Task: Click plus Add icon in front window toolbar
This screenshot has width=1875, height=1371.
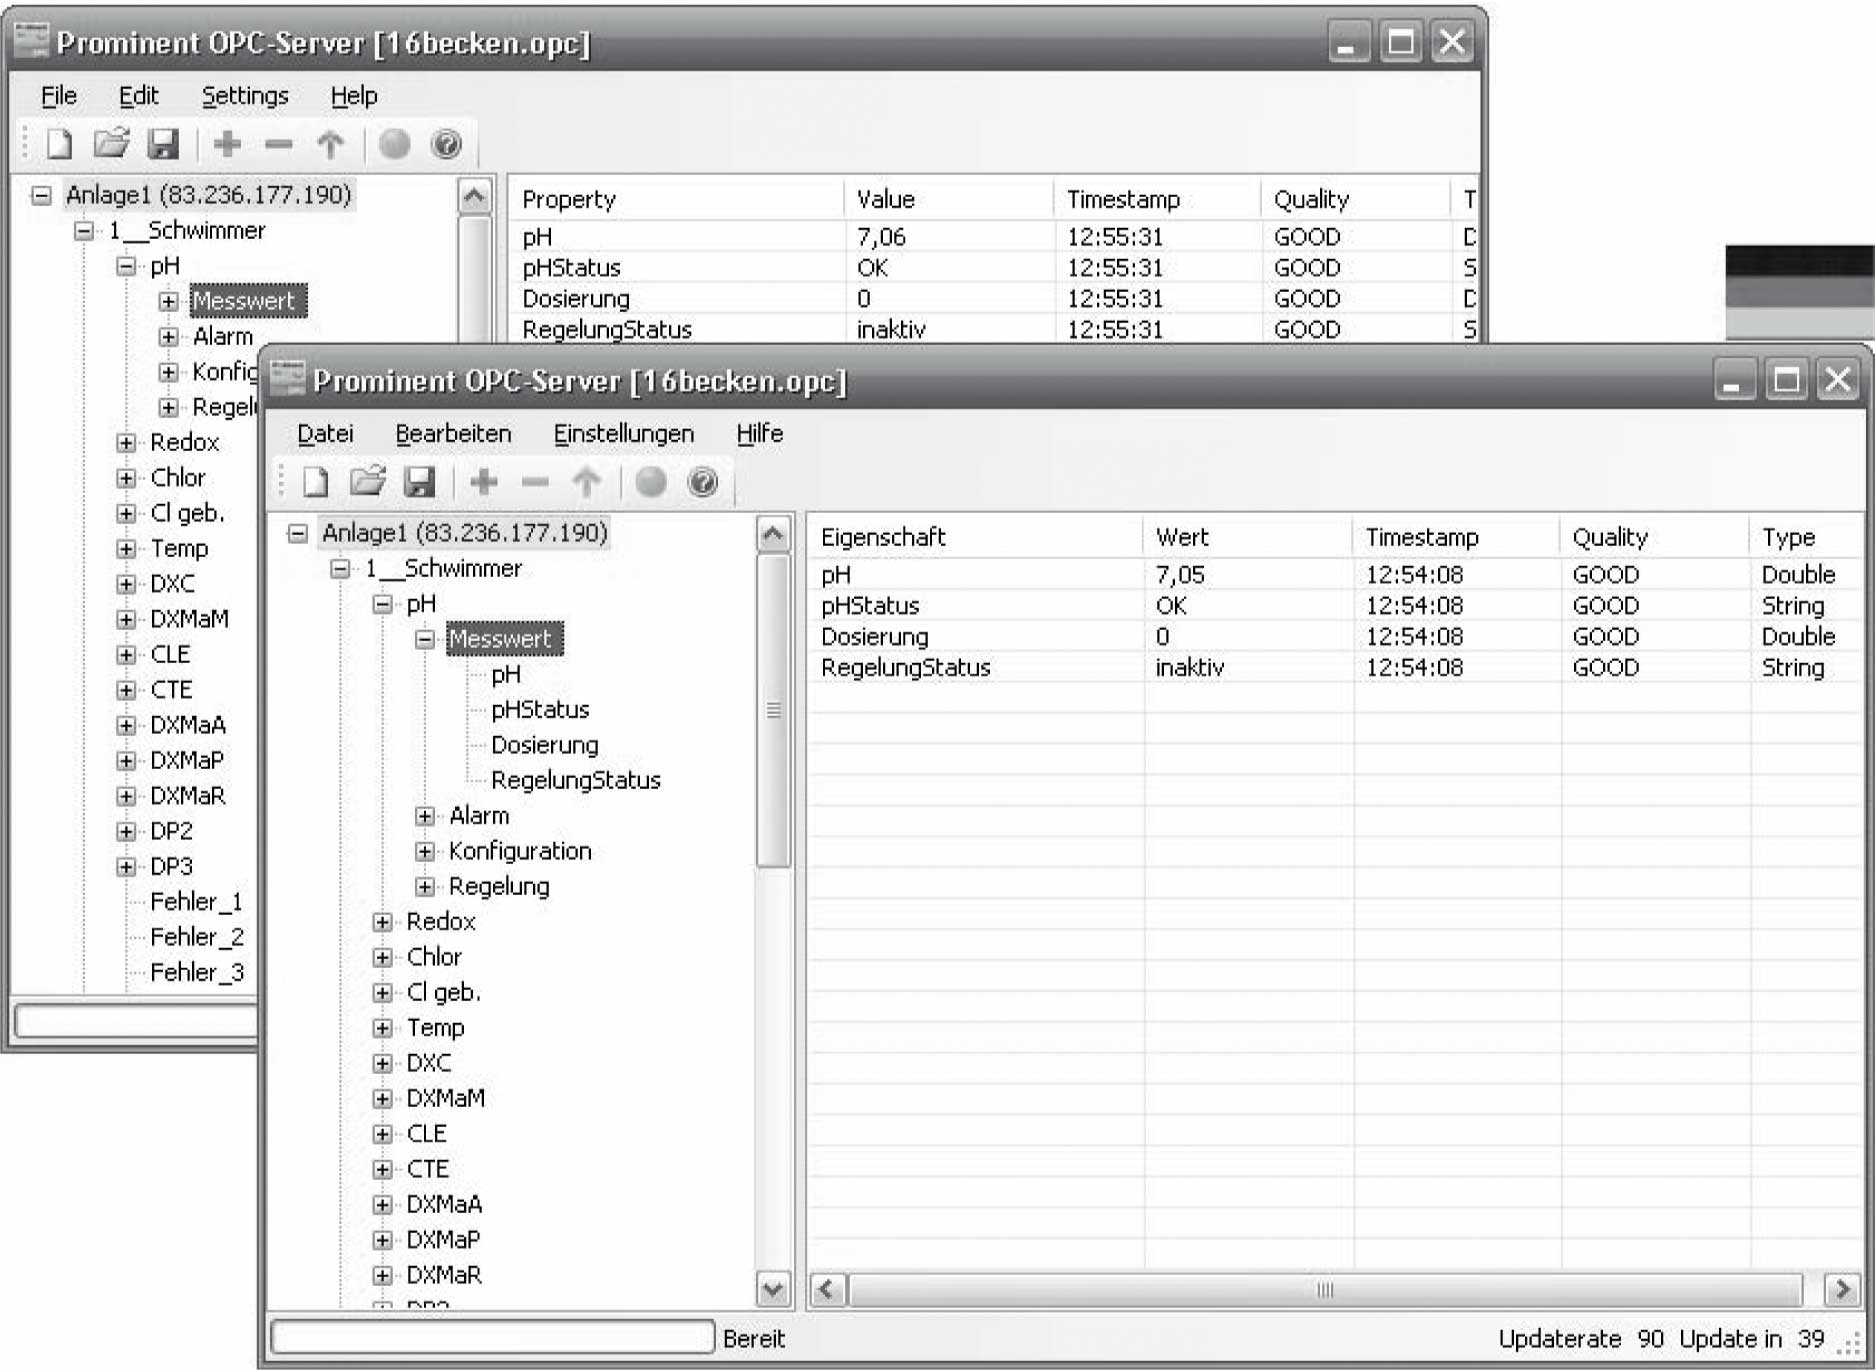Action: pos(484,482)
